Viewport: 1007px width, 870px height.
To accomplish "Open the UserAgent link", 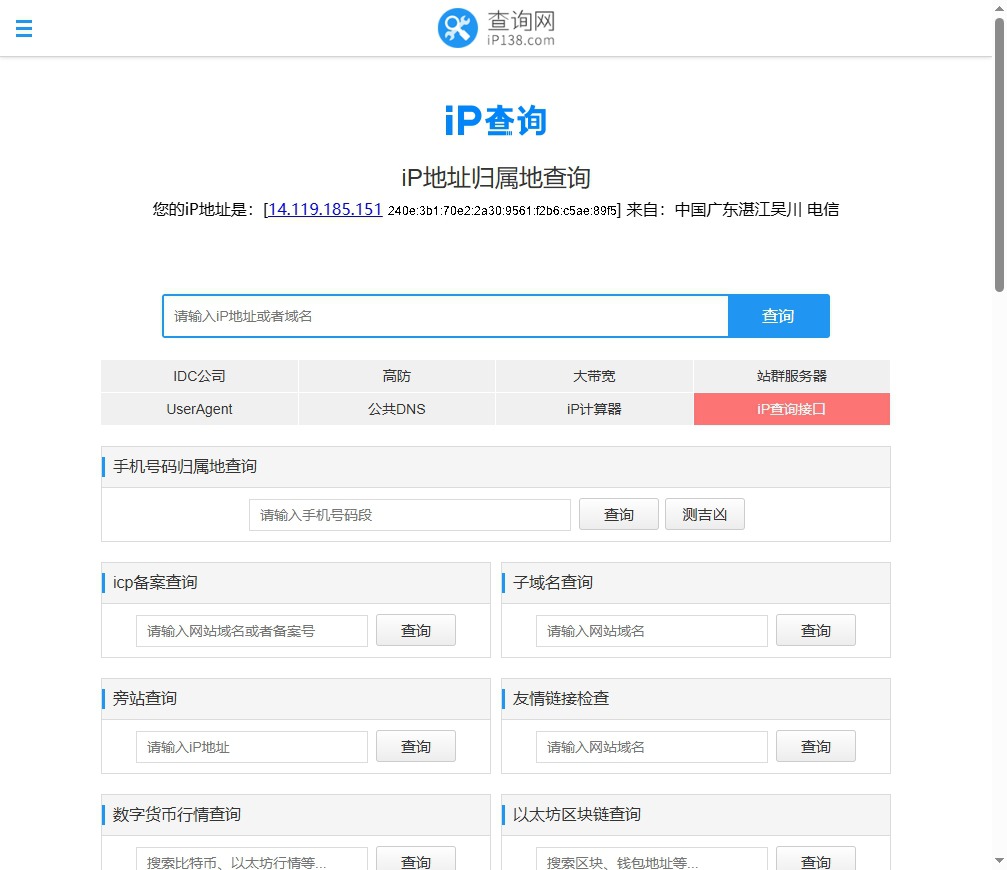I will (x=199, y=409).
